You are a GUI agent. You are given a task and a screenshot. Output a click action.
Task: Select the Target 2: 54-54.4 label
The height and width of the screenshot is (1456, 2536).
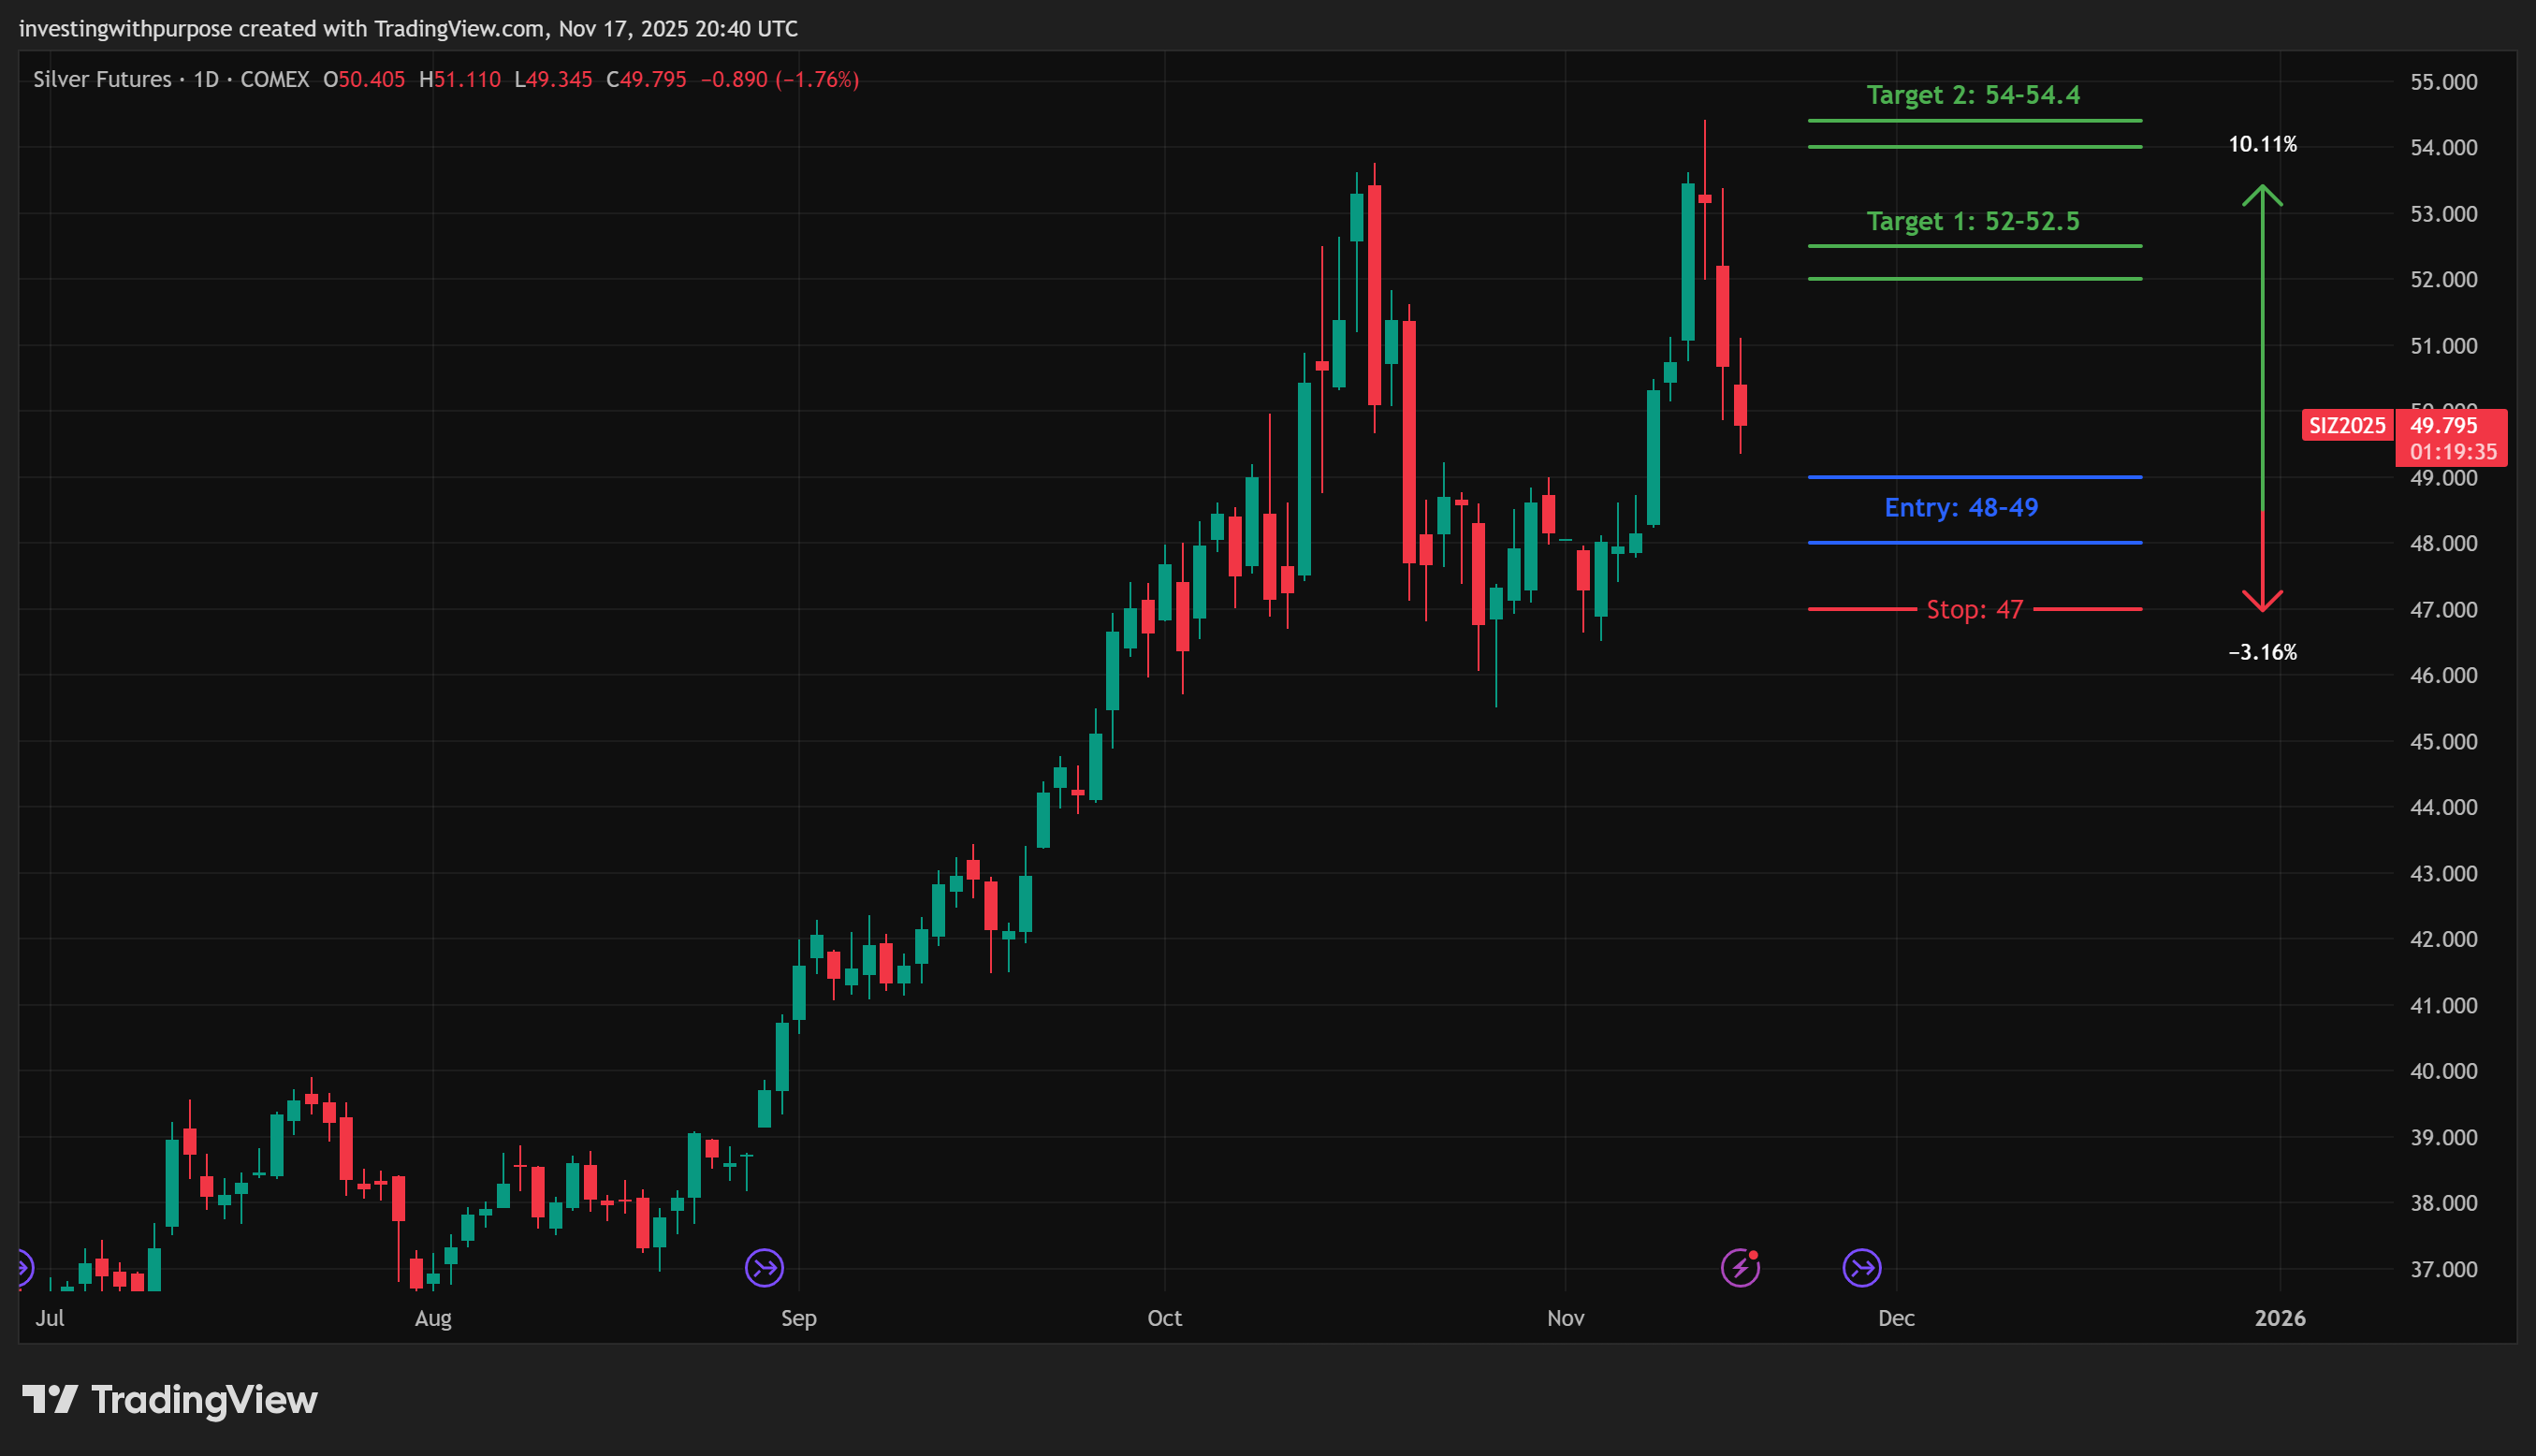click(x=1972, y=95)
